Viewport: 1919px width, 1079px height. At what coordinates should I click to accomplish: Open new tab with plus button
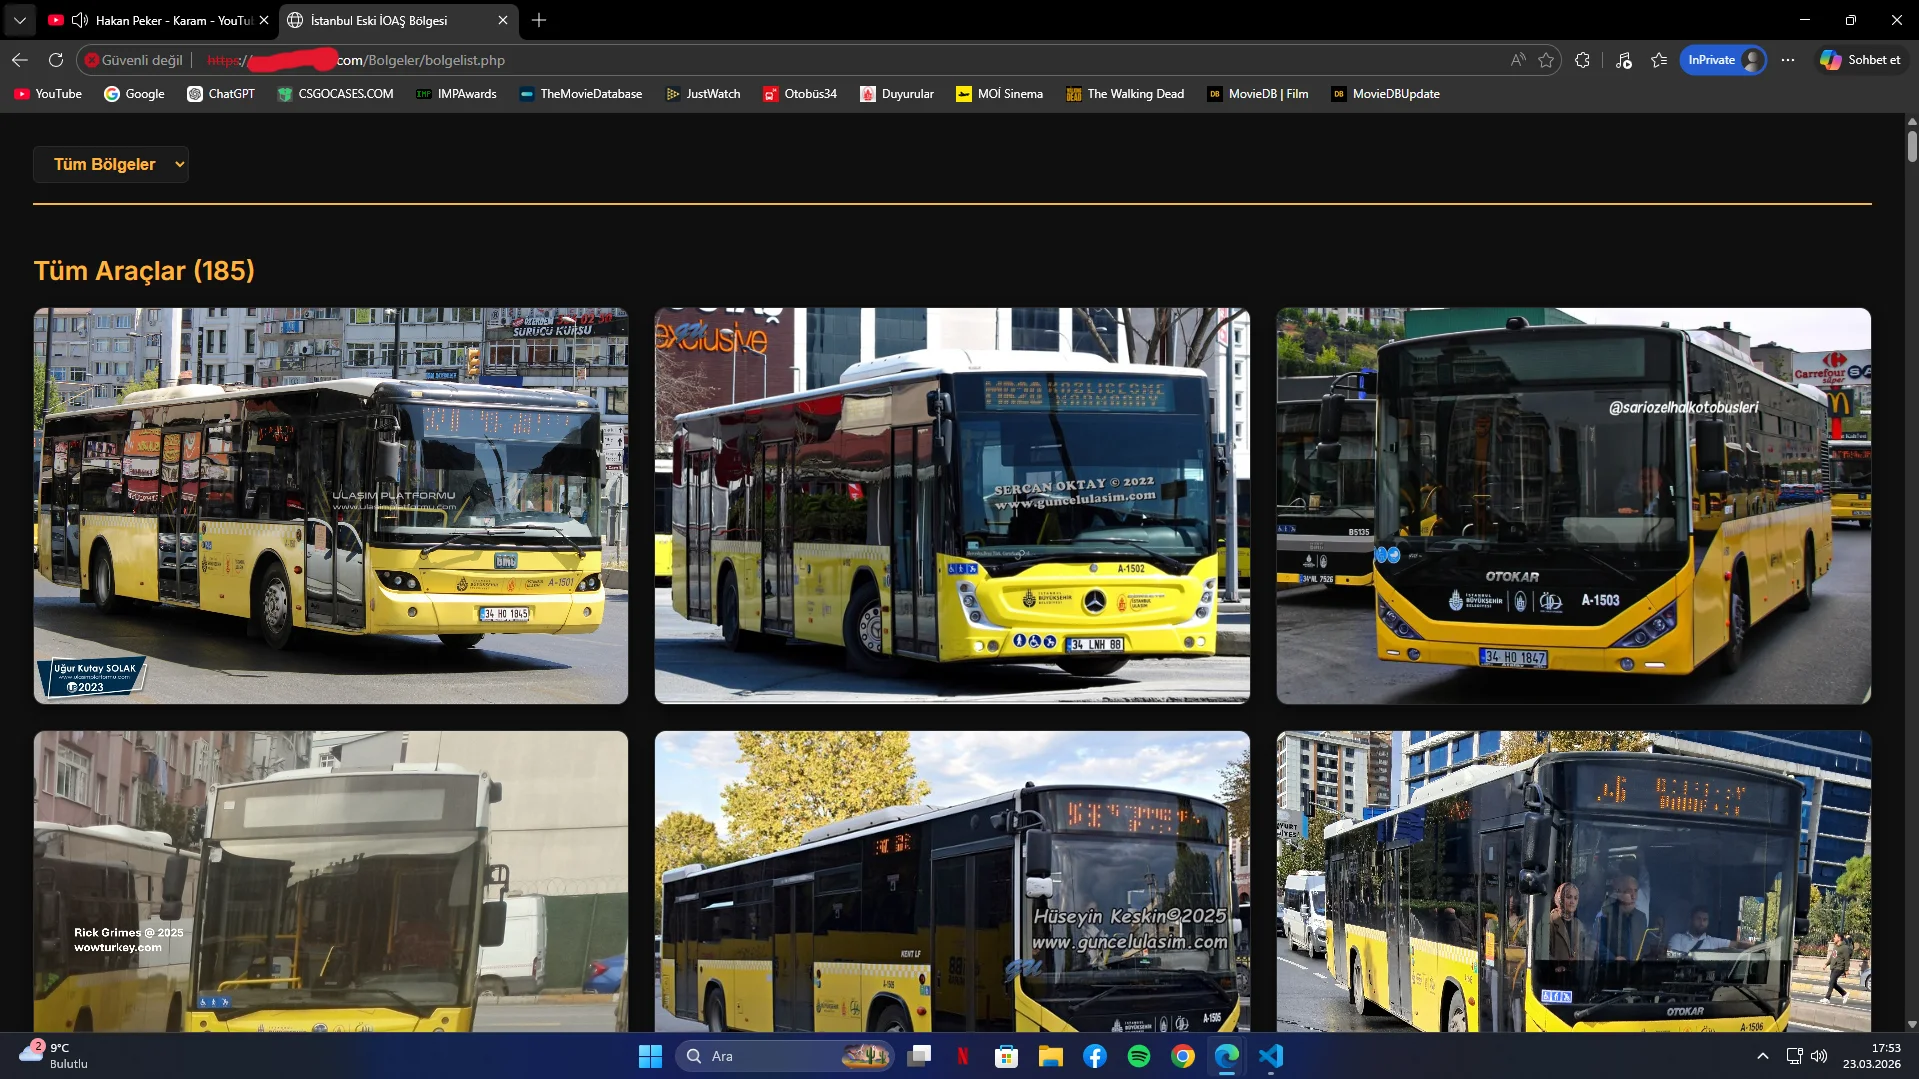pyautogui.click(x=539, y=20)
